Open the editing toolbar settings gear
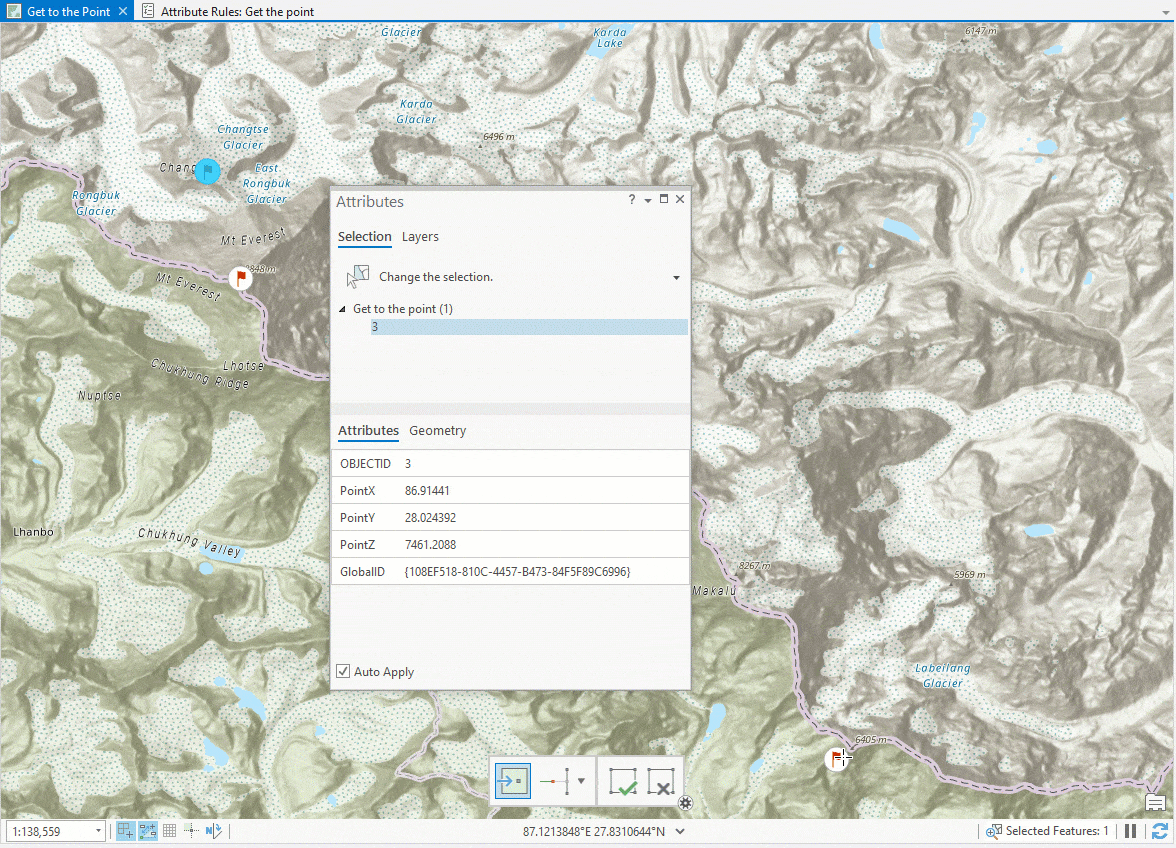This screenshot has height=848, width=1176. [686, 803]
